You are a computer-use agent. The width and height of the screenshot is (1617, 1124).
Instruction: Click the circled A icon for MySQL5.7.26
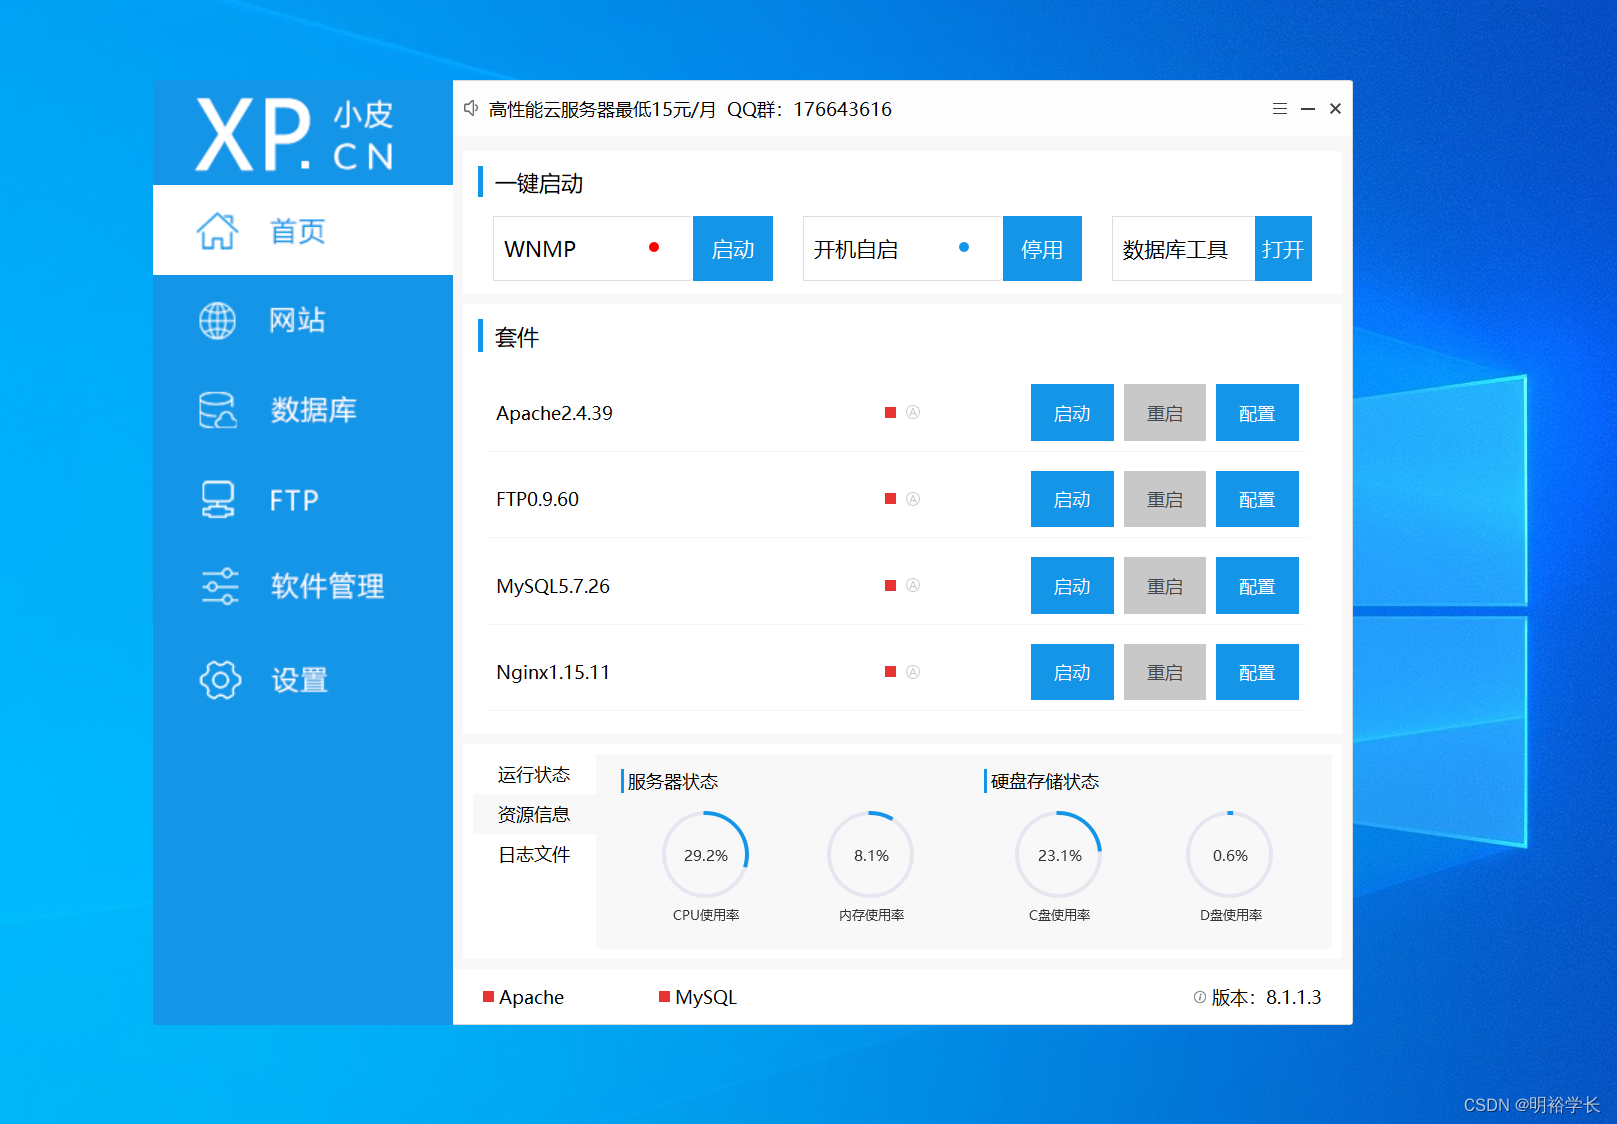(913, 585)
